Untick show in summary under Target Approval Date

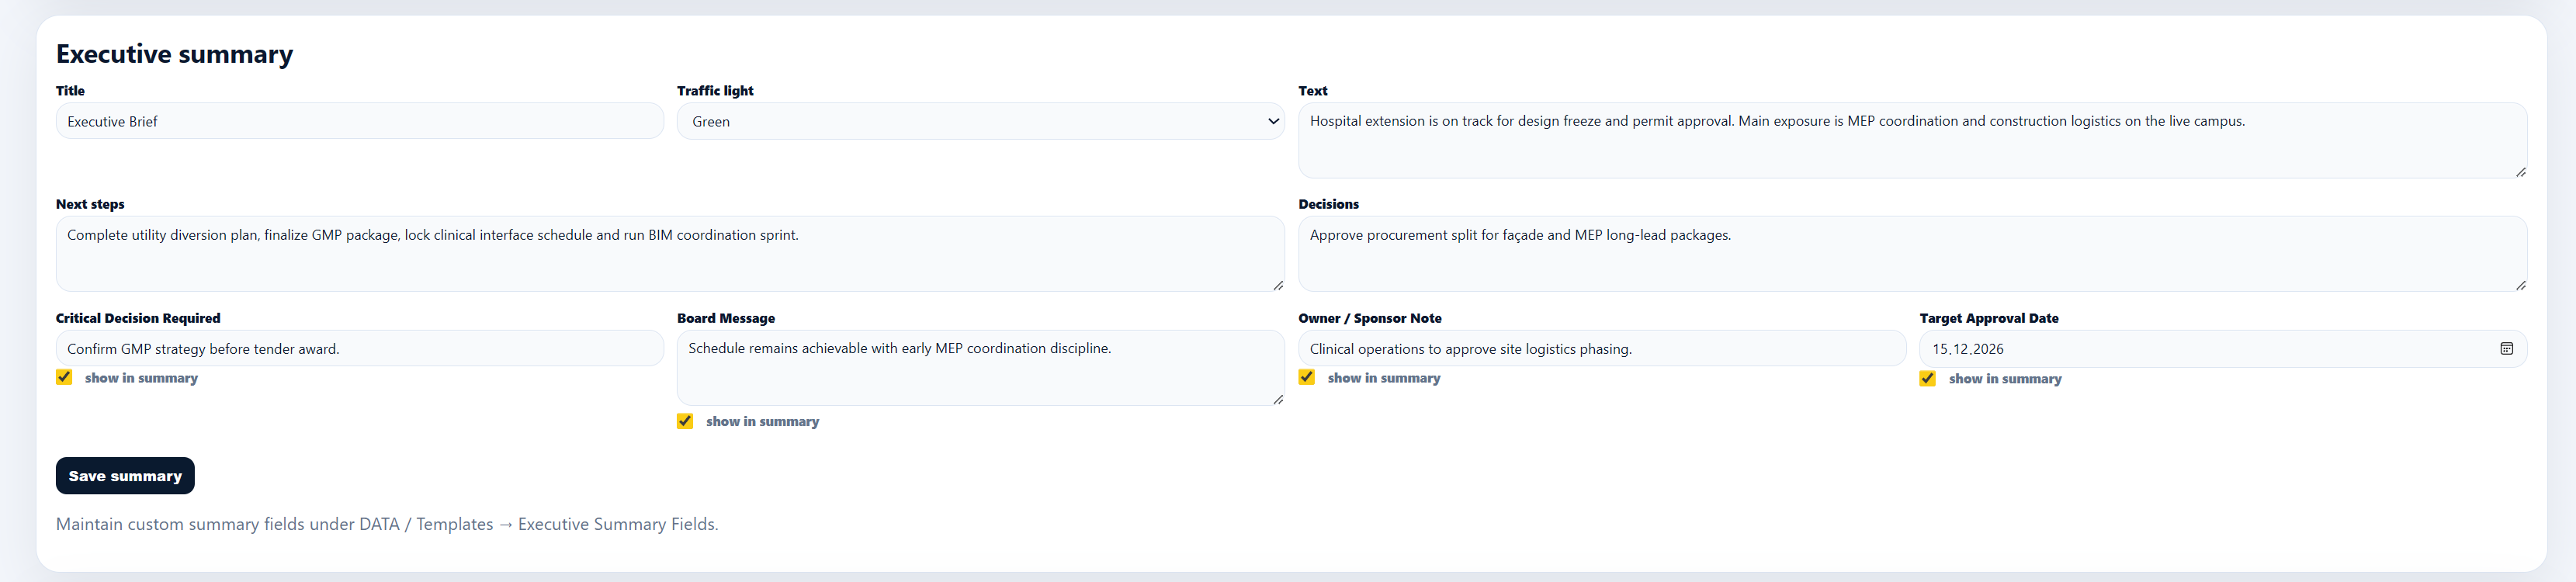[1927, 378]
